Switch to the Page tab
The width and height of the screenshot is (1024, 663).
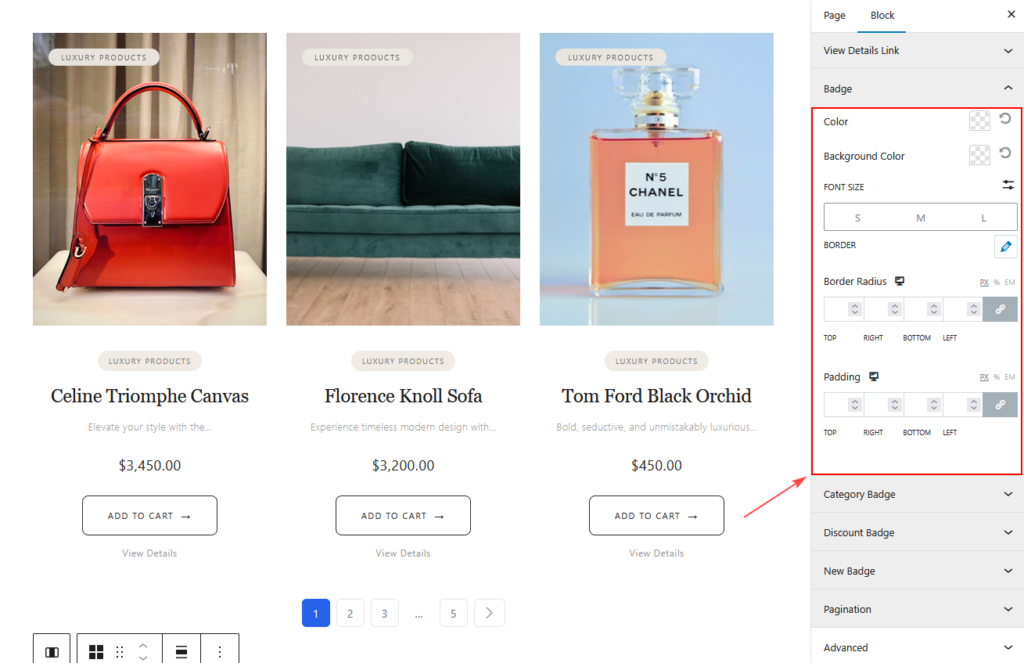pos(834,15)
